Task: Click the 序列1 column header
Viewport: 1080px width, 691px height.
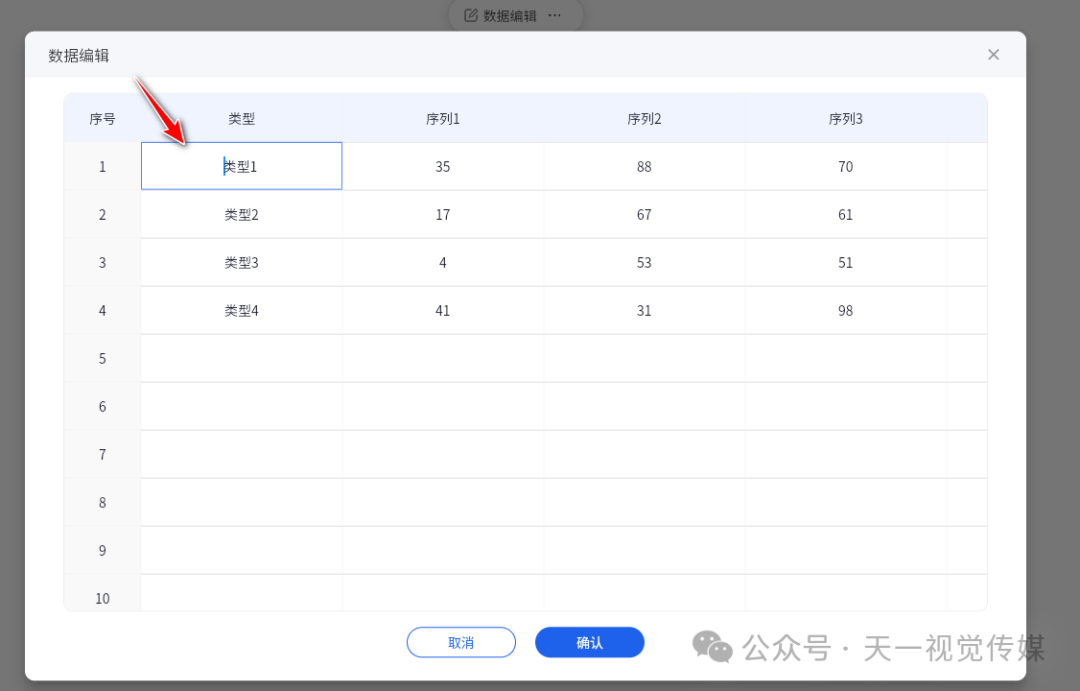Action: pos(442,118)
